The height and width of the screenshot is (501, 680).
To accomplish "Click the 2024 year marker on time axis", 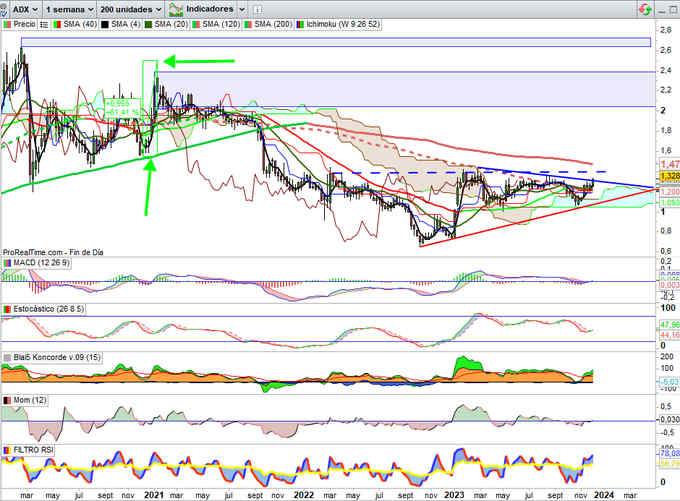I will [x=604, y=495].
